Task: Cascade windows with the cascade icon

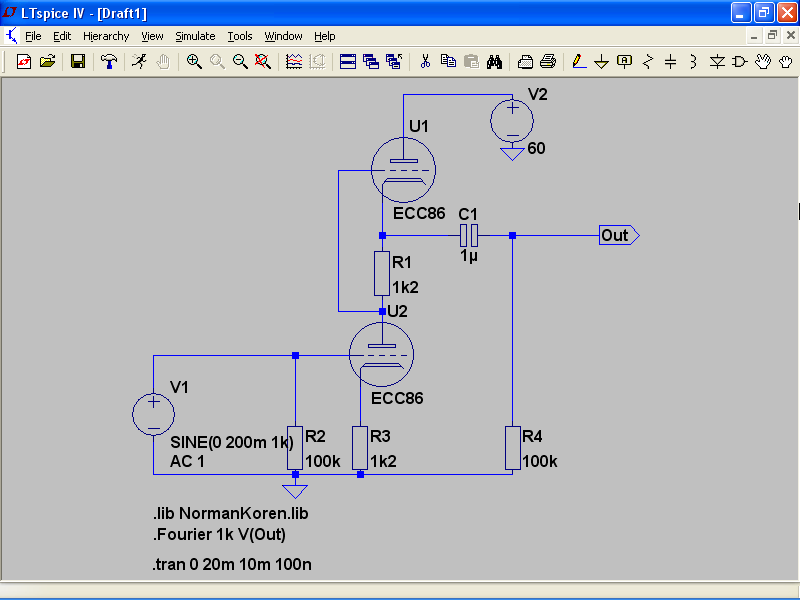Action: (x=370, y=62)
